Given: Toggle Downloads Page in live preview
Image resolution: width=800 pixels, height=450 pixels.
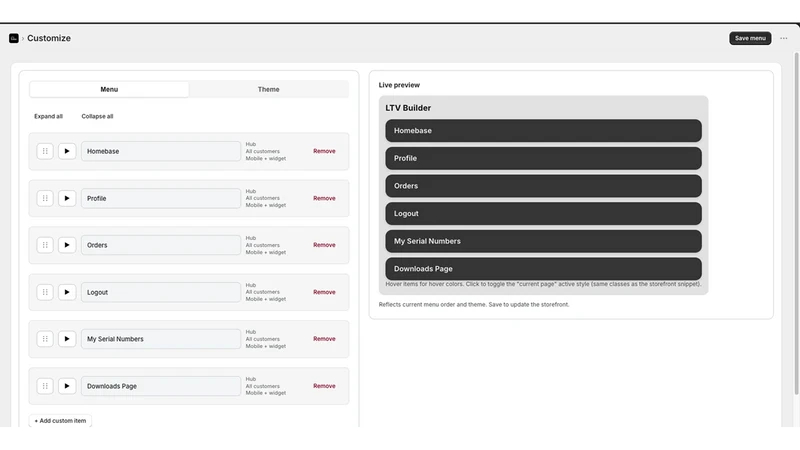Looking at the screenshot, I should [x=543, y=268].
